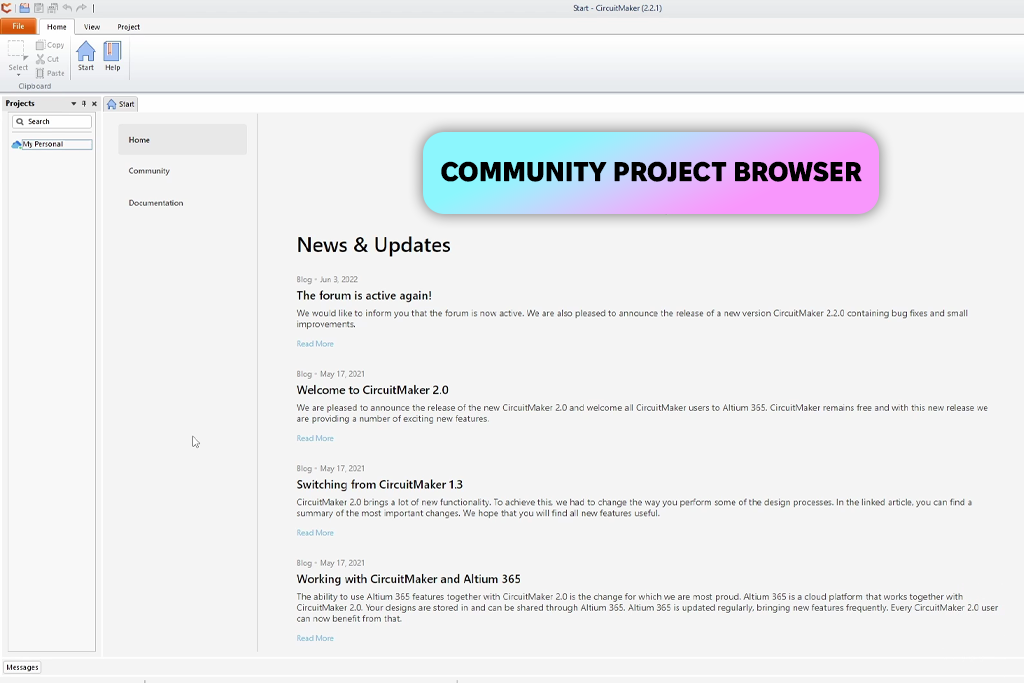Open the Messages panel button
The width and height of the screenshot is (1024, 683).
[22, 667]
